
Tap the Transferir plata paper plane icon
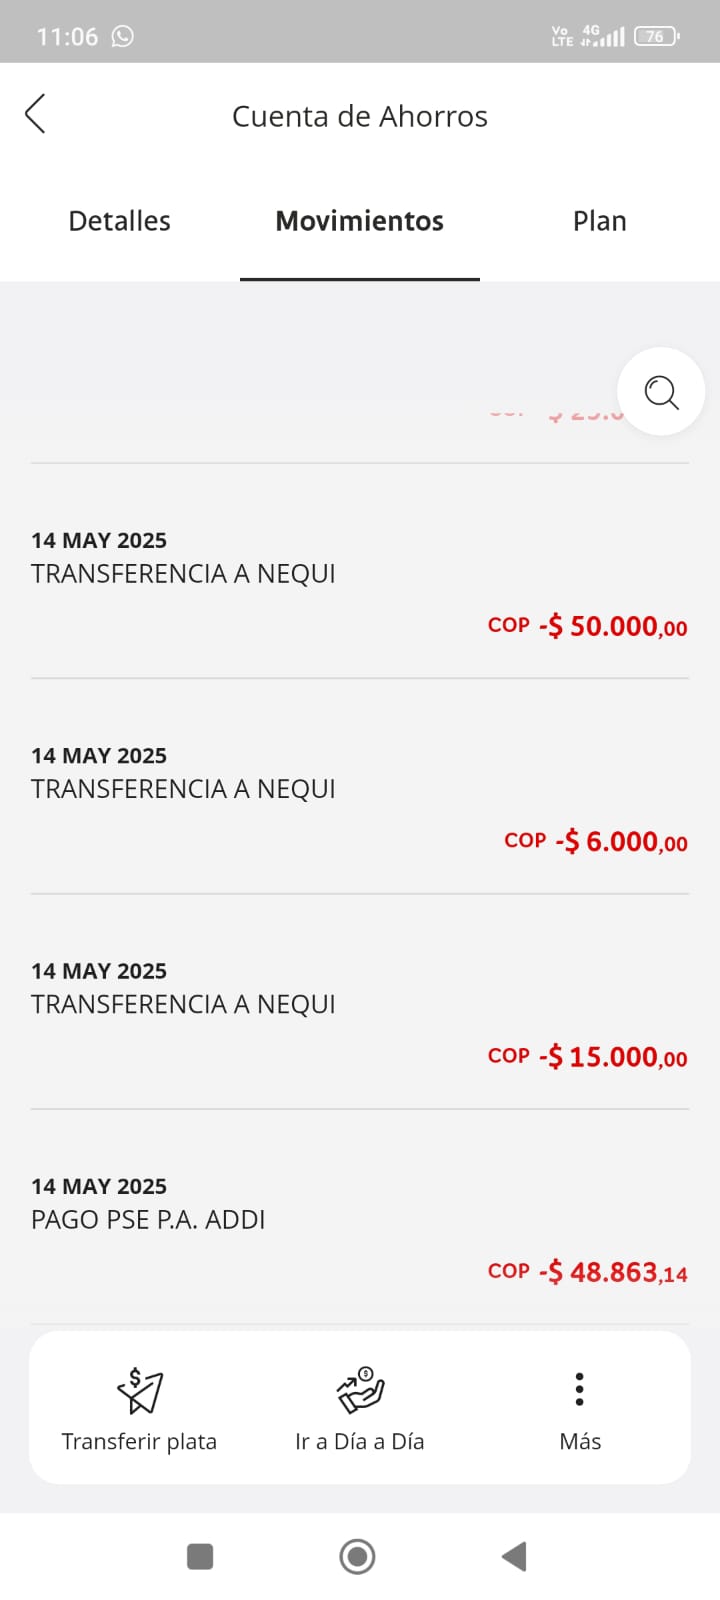pyautogui.click(x=139, y=1390)
